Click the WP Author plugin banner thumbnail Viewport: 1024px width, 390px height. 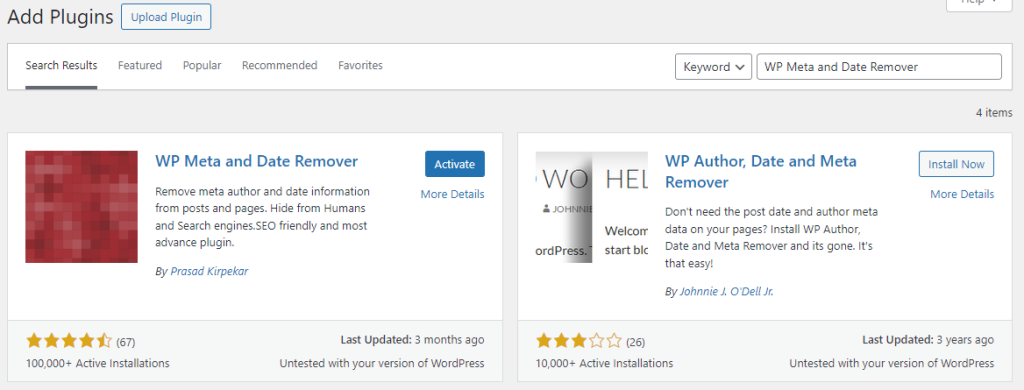pyautogui.click(x=592, y=207)
